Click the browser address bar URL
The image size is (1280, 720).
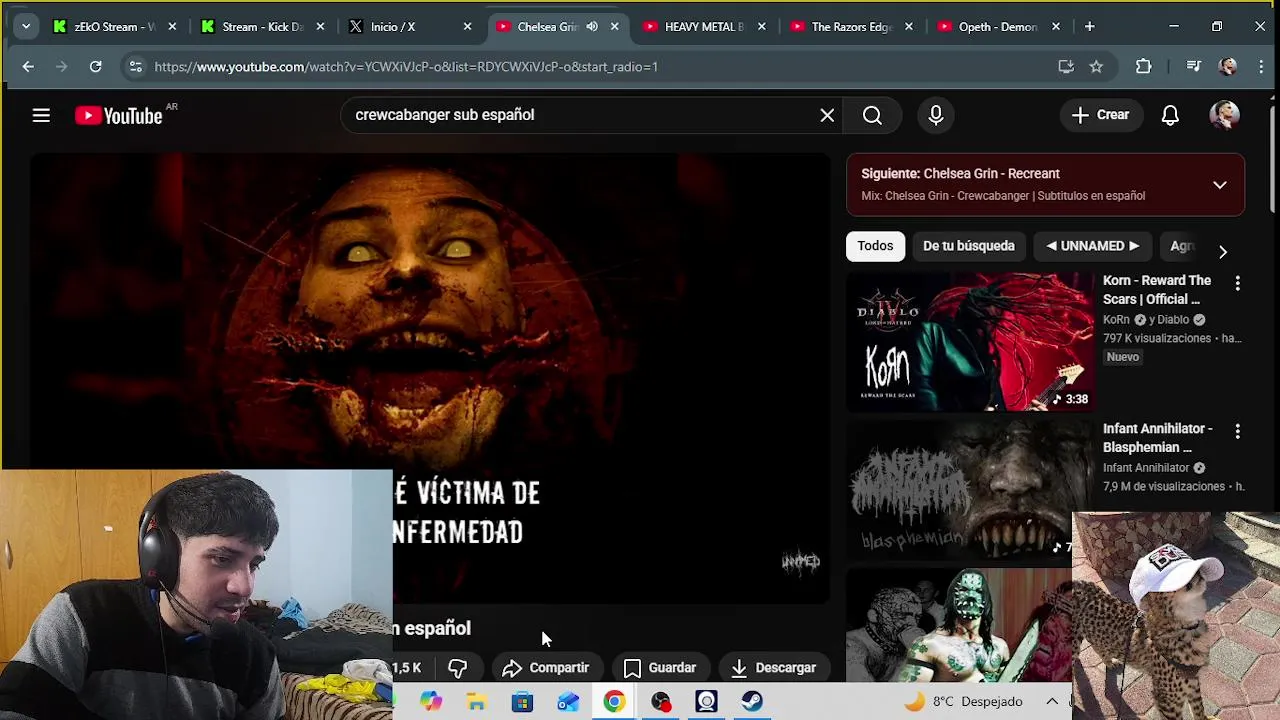(406, 66)
